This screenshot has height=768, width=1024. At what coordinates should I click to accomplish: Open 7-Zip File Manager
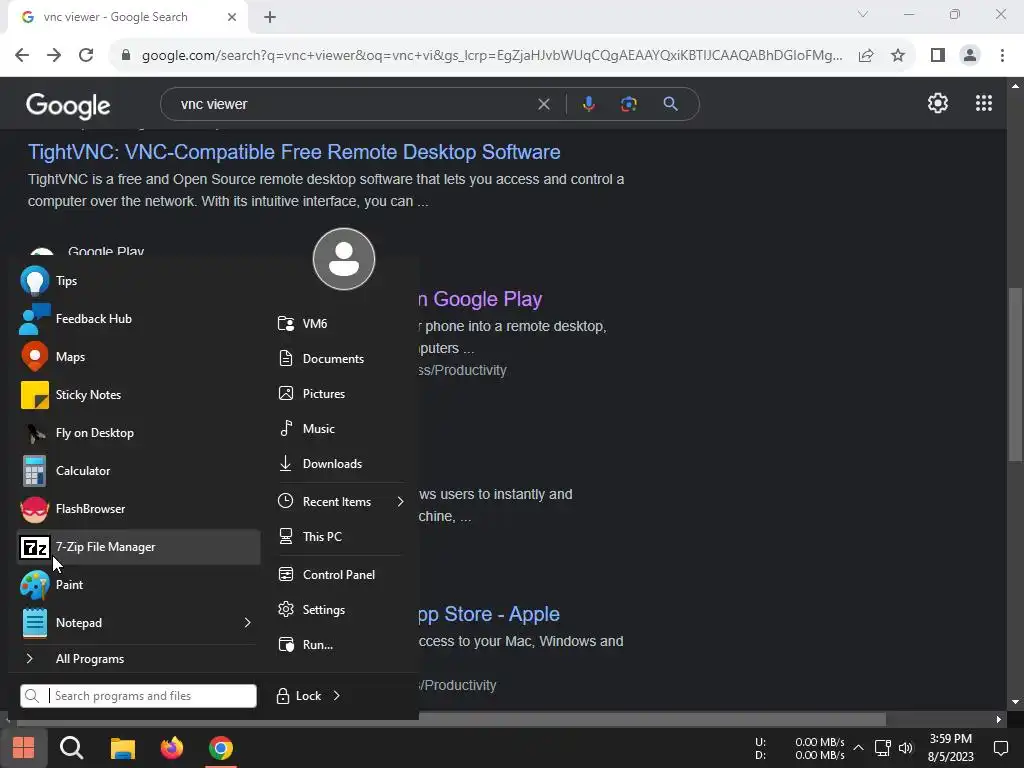(138, 547)
